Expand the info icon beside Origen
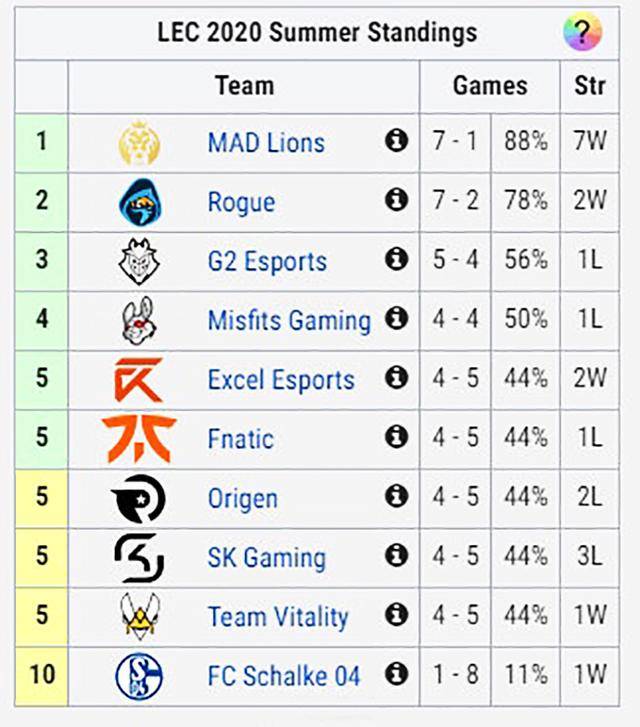The image size is (640, 727). (x=397, y=496)
